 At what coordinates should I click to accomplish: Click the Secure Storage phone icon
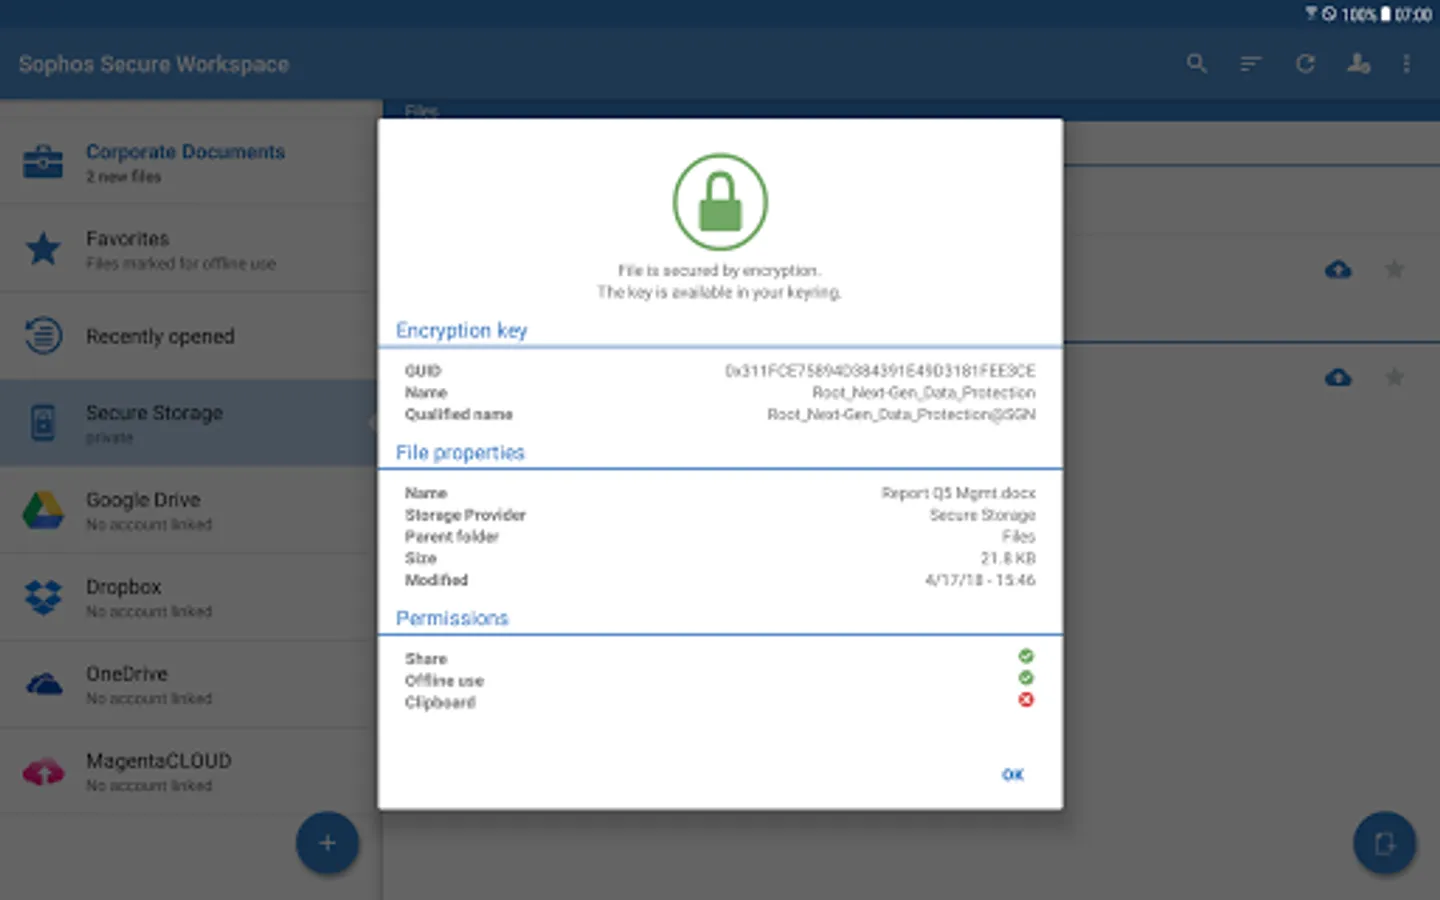(x=43, y=422)
